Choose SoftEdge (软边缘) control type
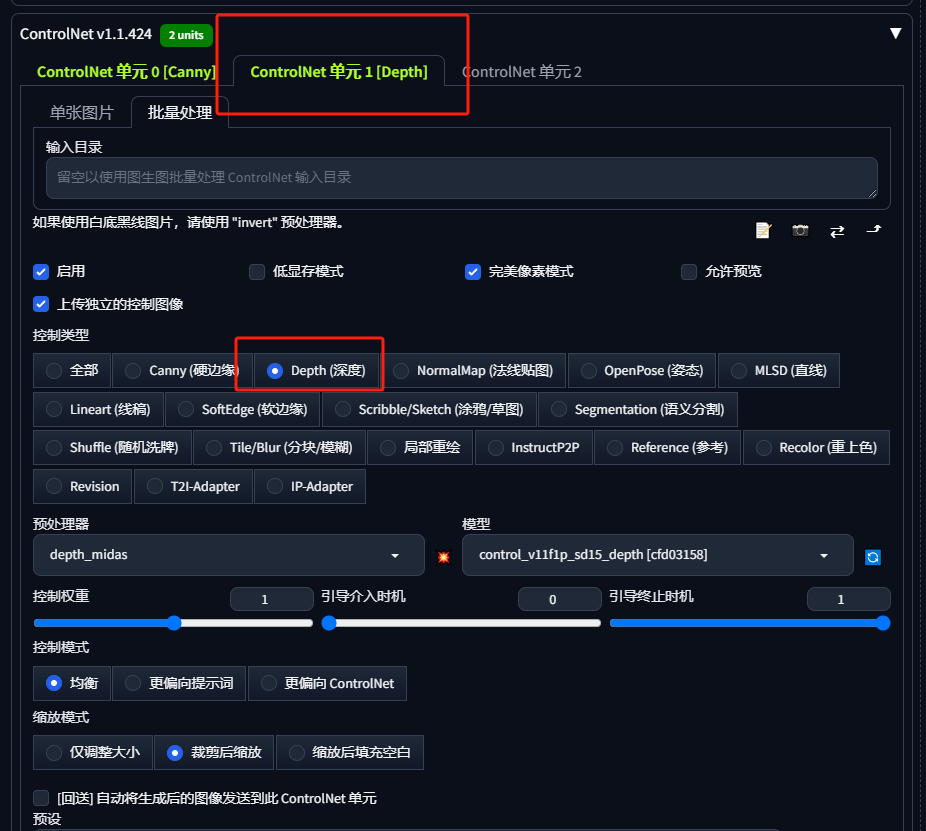The image size is (926, 831). [243, 409]
